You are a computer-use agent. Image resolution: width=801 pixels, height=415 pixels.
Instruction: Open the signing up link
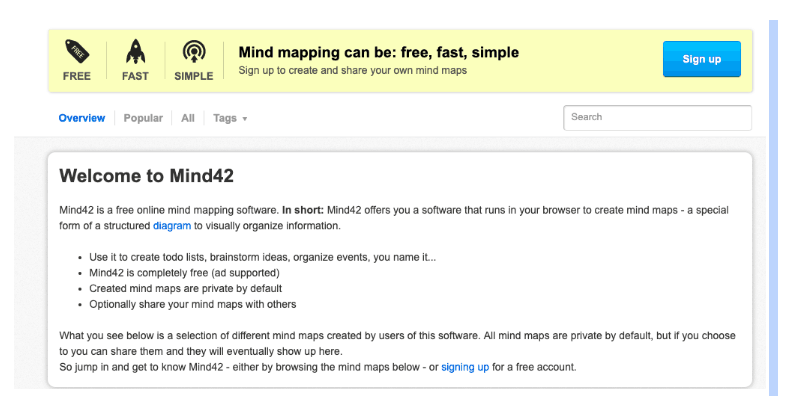(465, 367)
